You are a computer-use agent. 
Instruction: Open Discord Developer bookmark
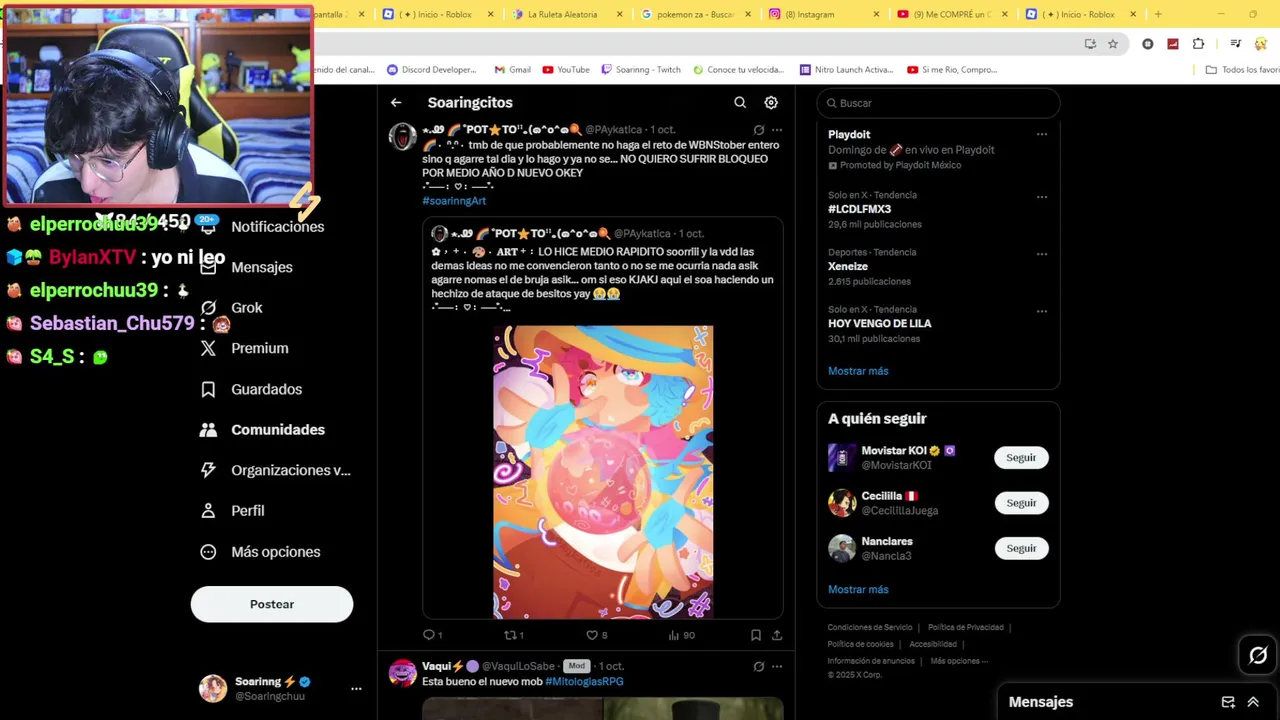(432, 70)
